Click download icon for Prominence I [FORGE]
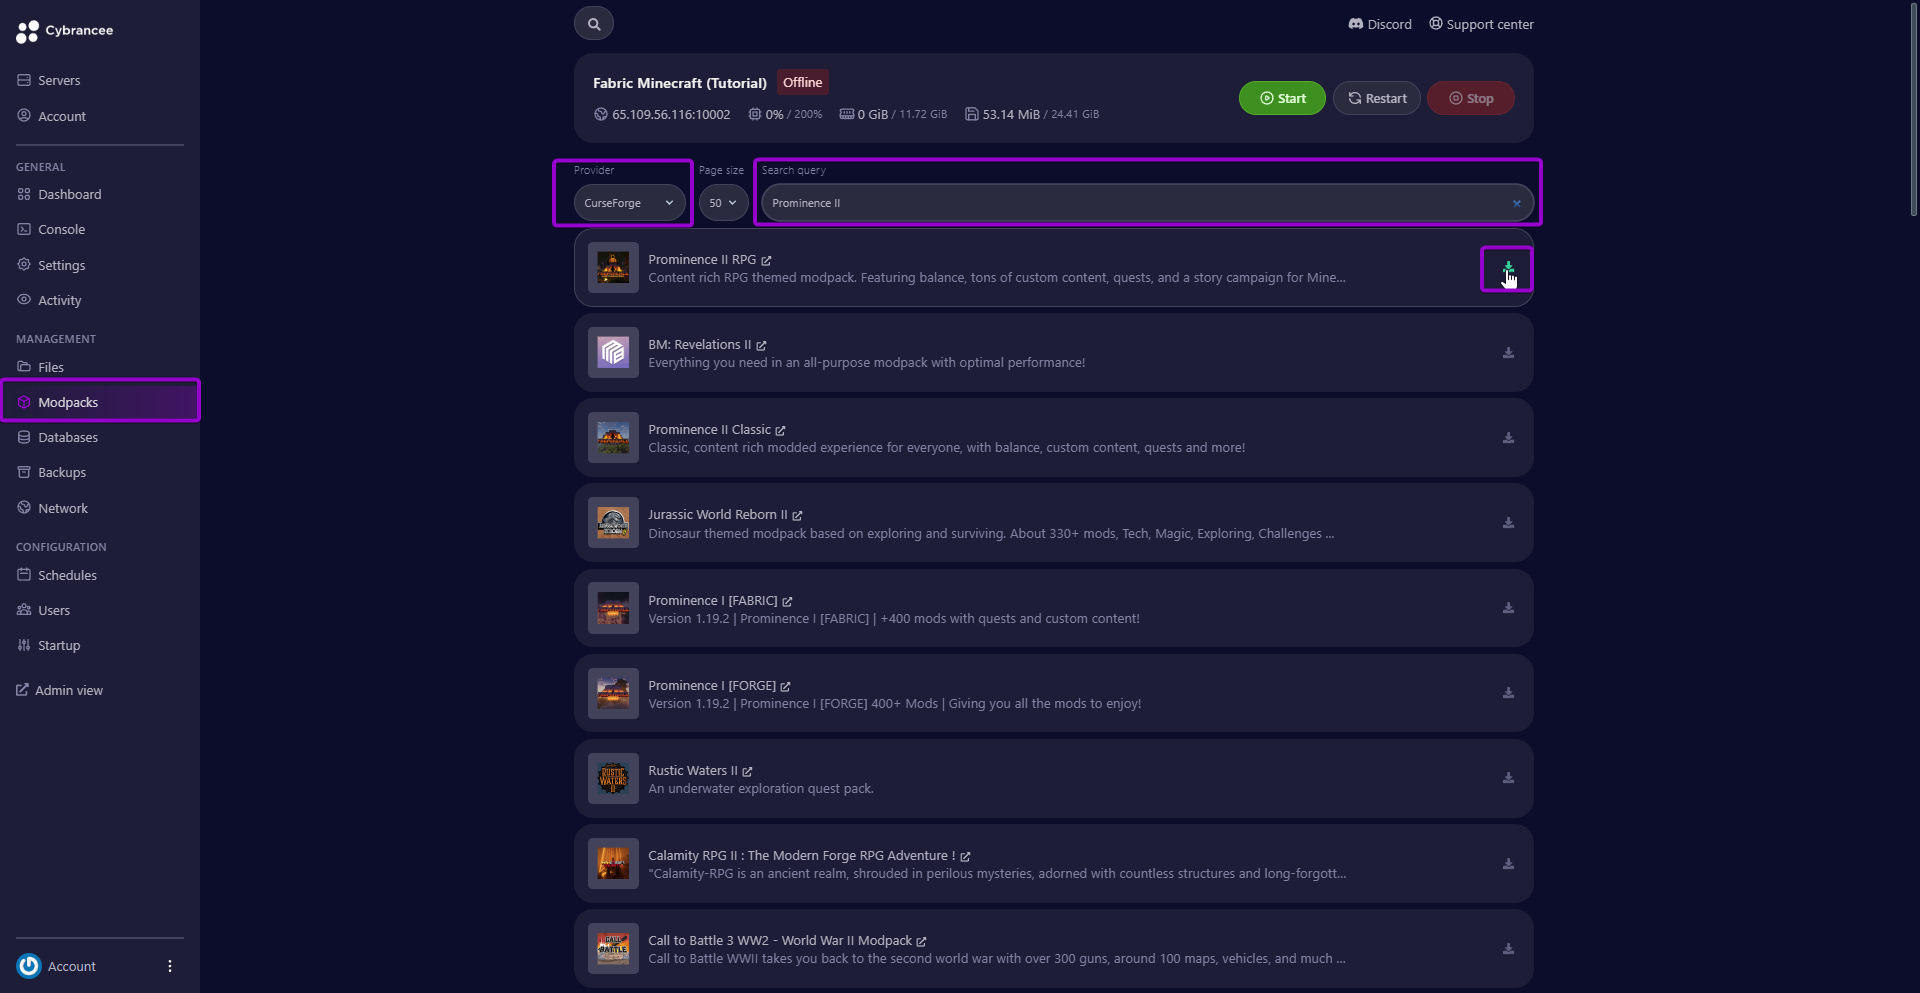The width and height of the screenshot is (1920, 993). coord(1508,693)
